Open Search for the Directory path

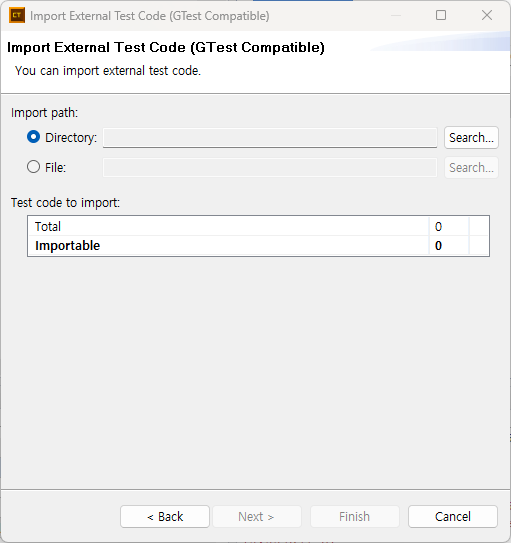coord(471,137)
